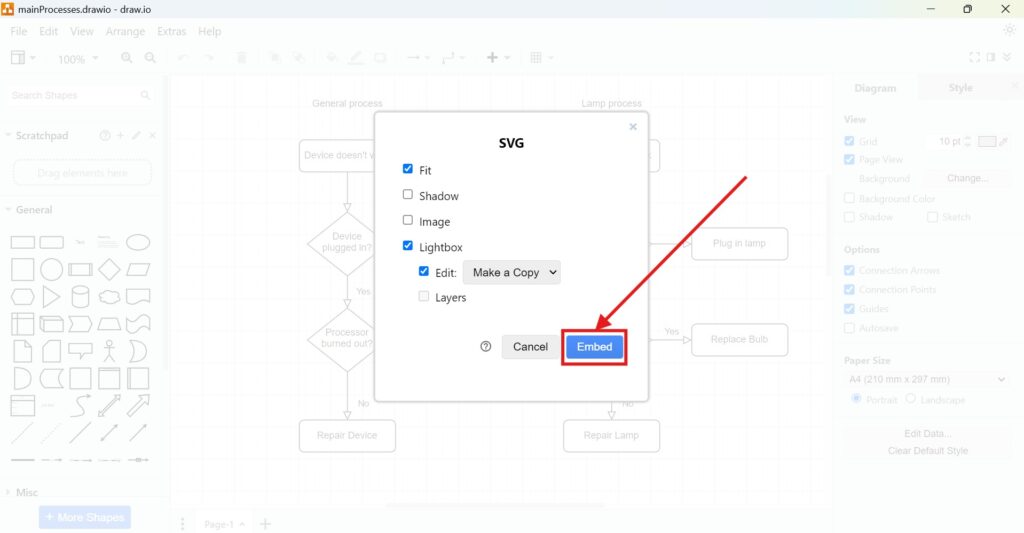
Task: Click the Zoom Out magnifier icon
Action: 150,59
